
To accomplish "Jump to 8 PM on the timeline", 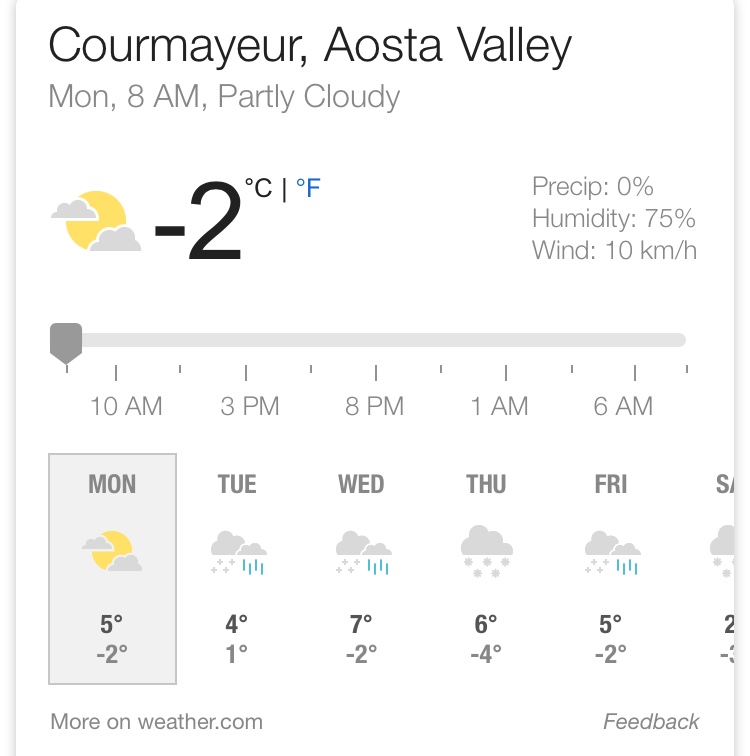I will click(375, 406).
